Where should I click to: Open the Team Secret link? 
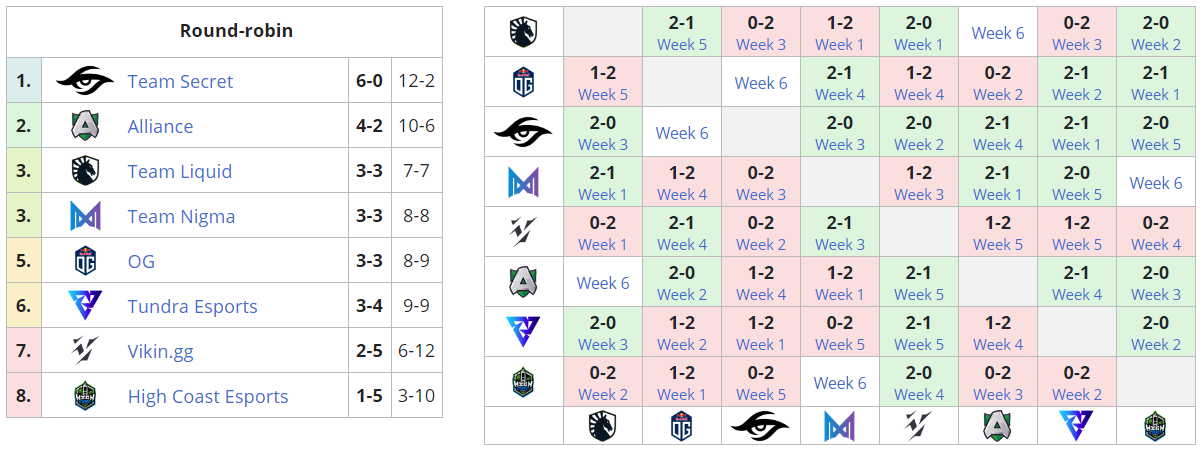click(x=180, y=81)
